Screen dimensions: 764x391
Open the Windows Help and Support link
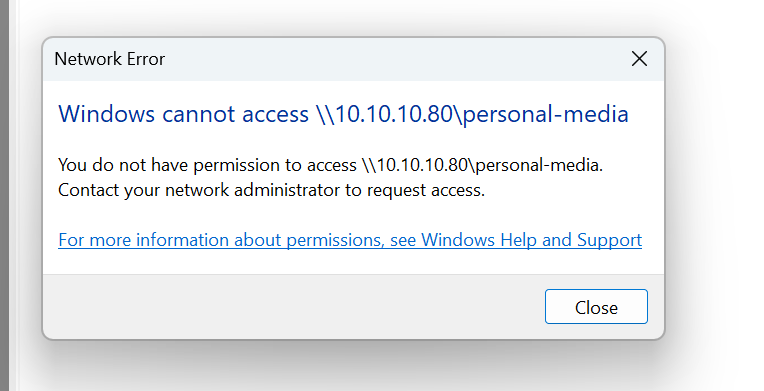[x=350, y=240]
